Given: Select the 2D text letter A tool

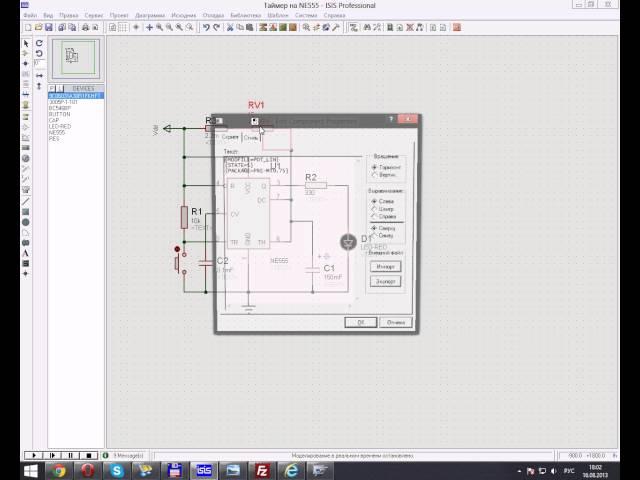Looking at the screenshot, I should tap(26, 253).
